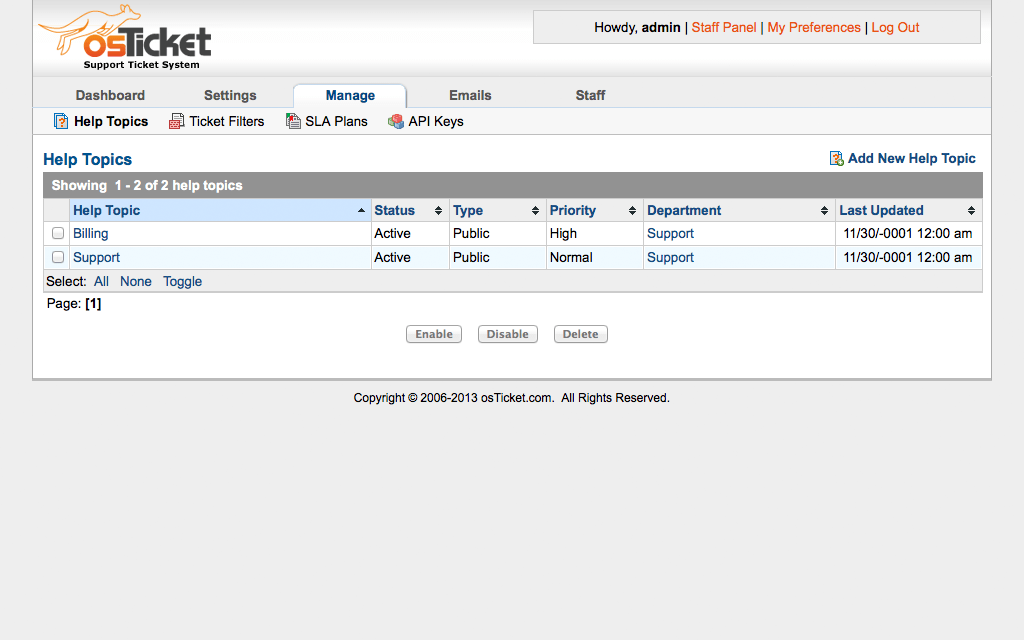
Task: Open the Billing help topic link
Action: pos(91,233)
